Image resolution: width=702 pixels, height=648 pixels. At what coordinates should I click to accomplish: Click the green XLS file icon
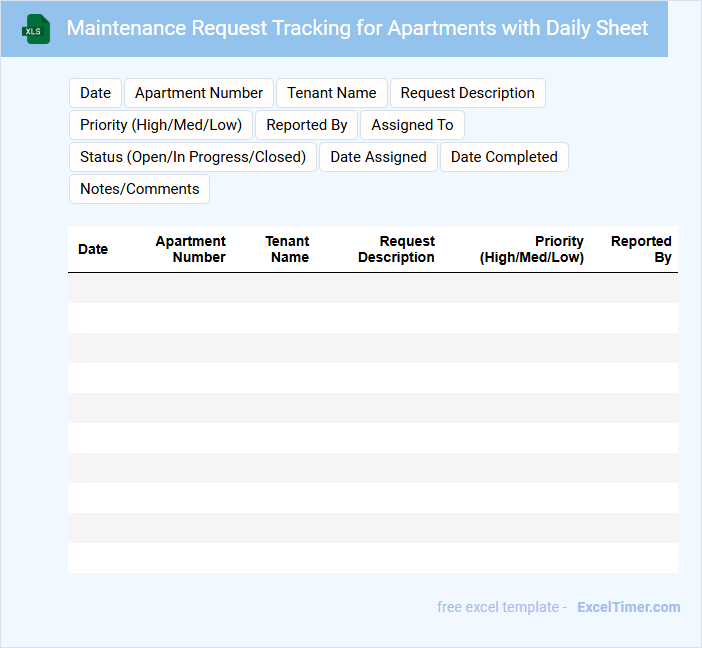pyautogui.click(x=36, y=29)
